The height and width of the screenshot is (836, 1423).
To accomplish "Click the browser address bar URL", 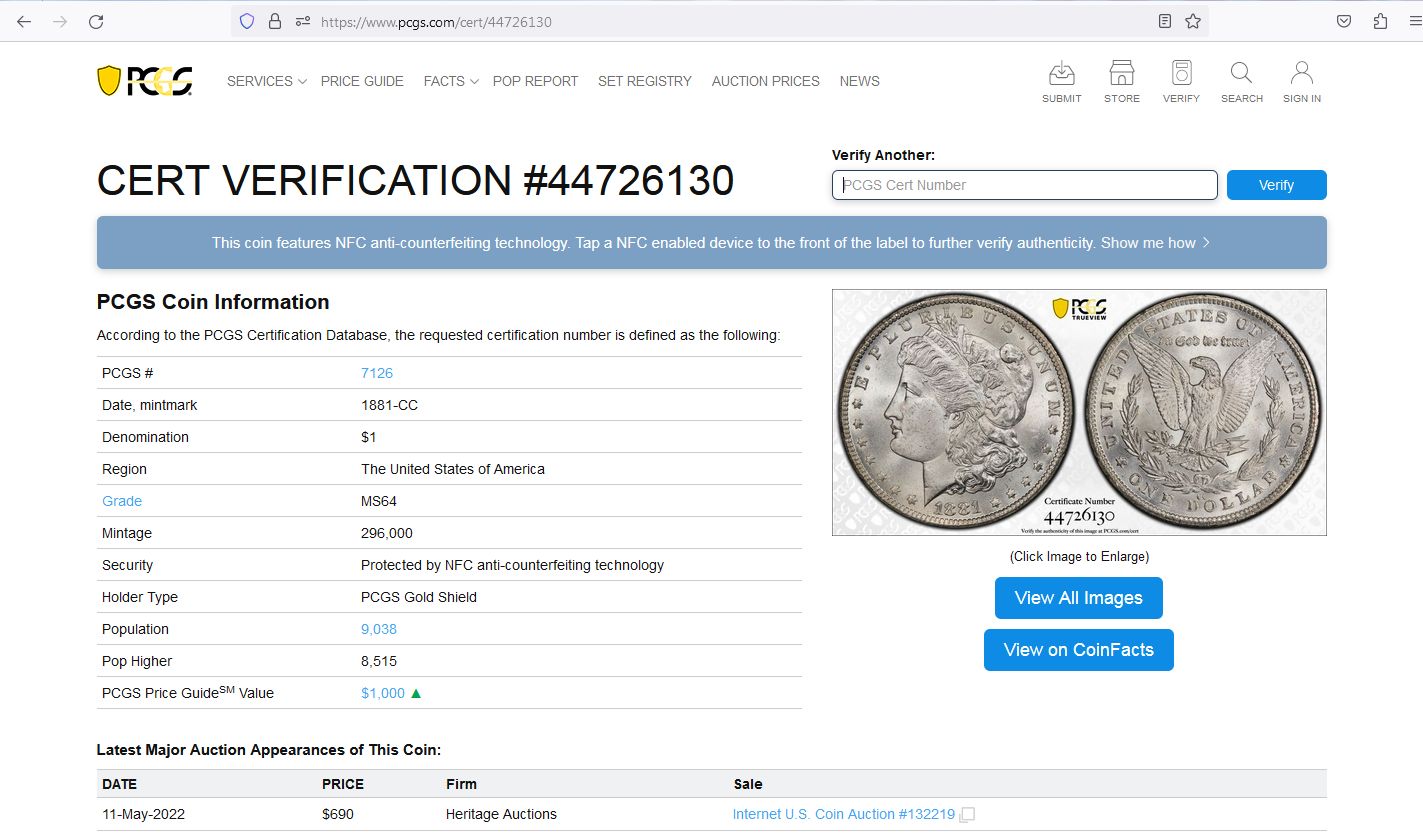I will tap(436, 21).
